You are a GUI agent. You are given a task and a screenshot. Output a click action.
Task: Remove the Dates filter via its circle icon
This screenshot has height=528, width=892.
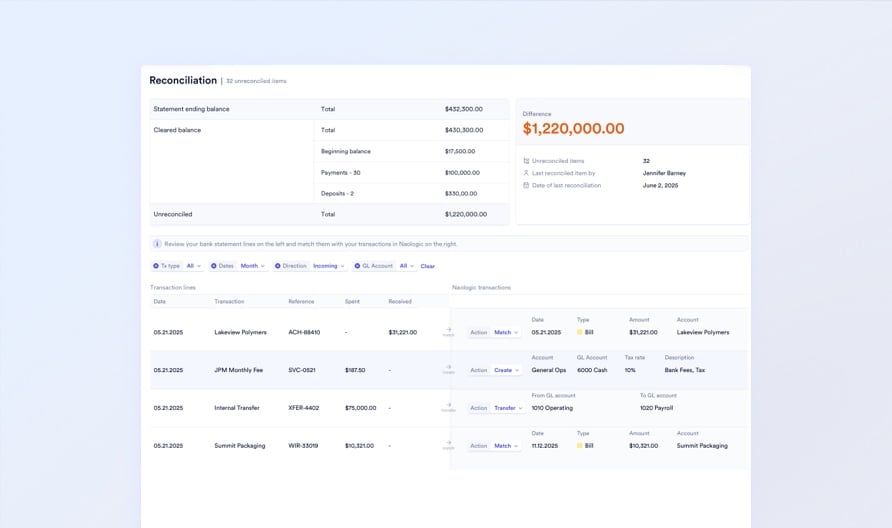coord(214,266)
